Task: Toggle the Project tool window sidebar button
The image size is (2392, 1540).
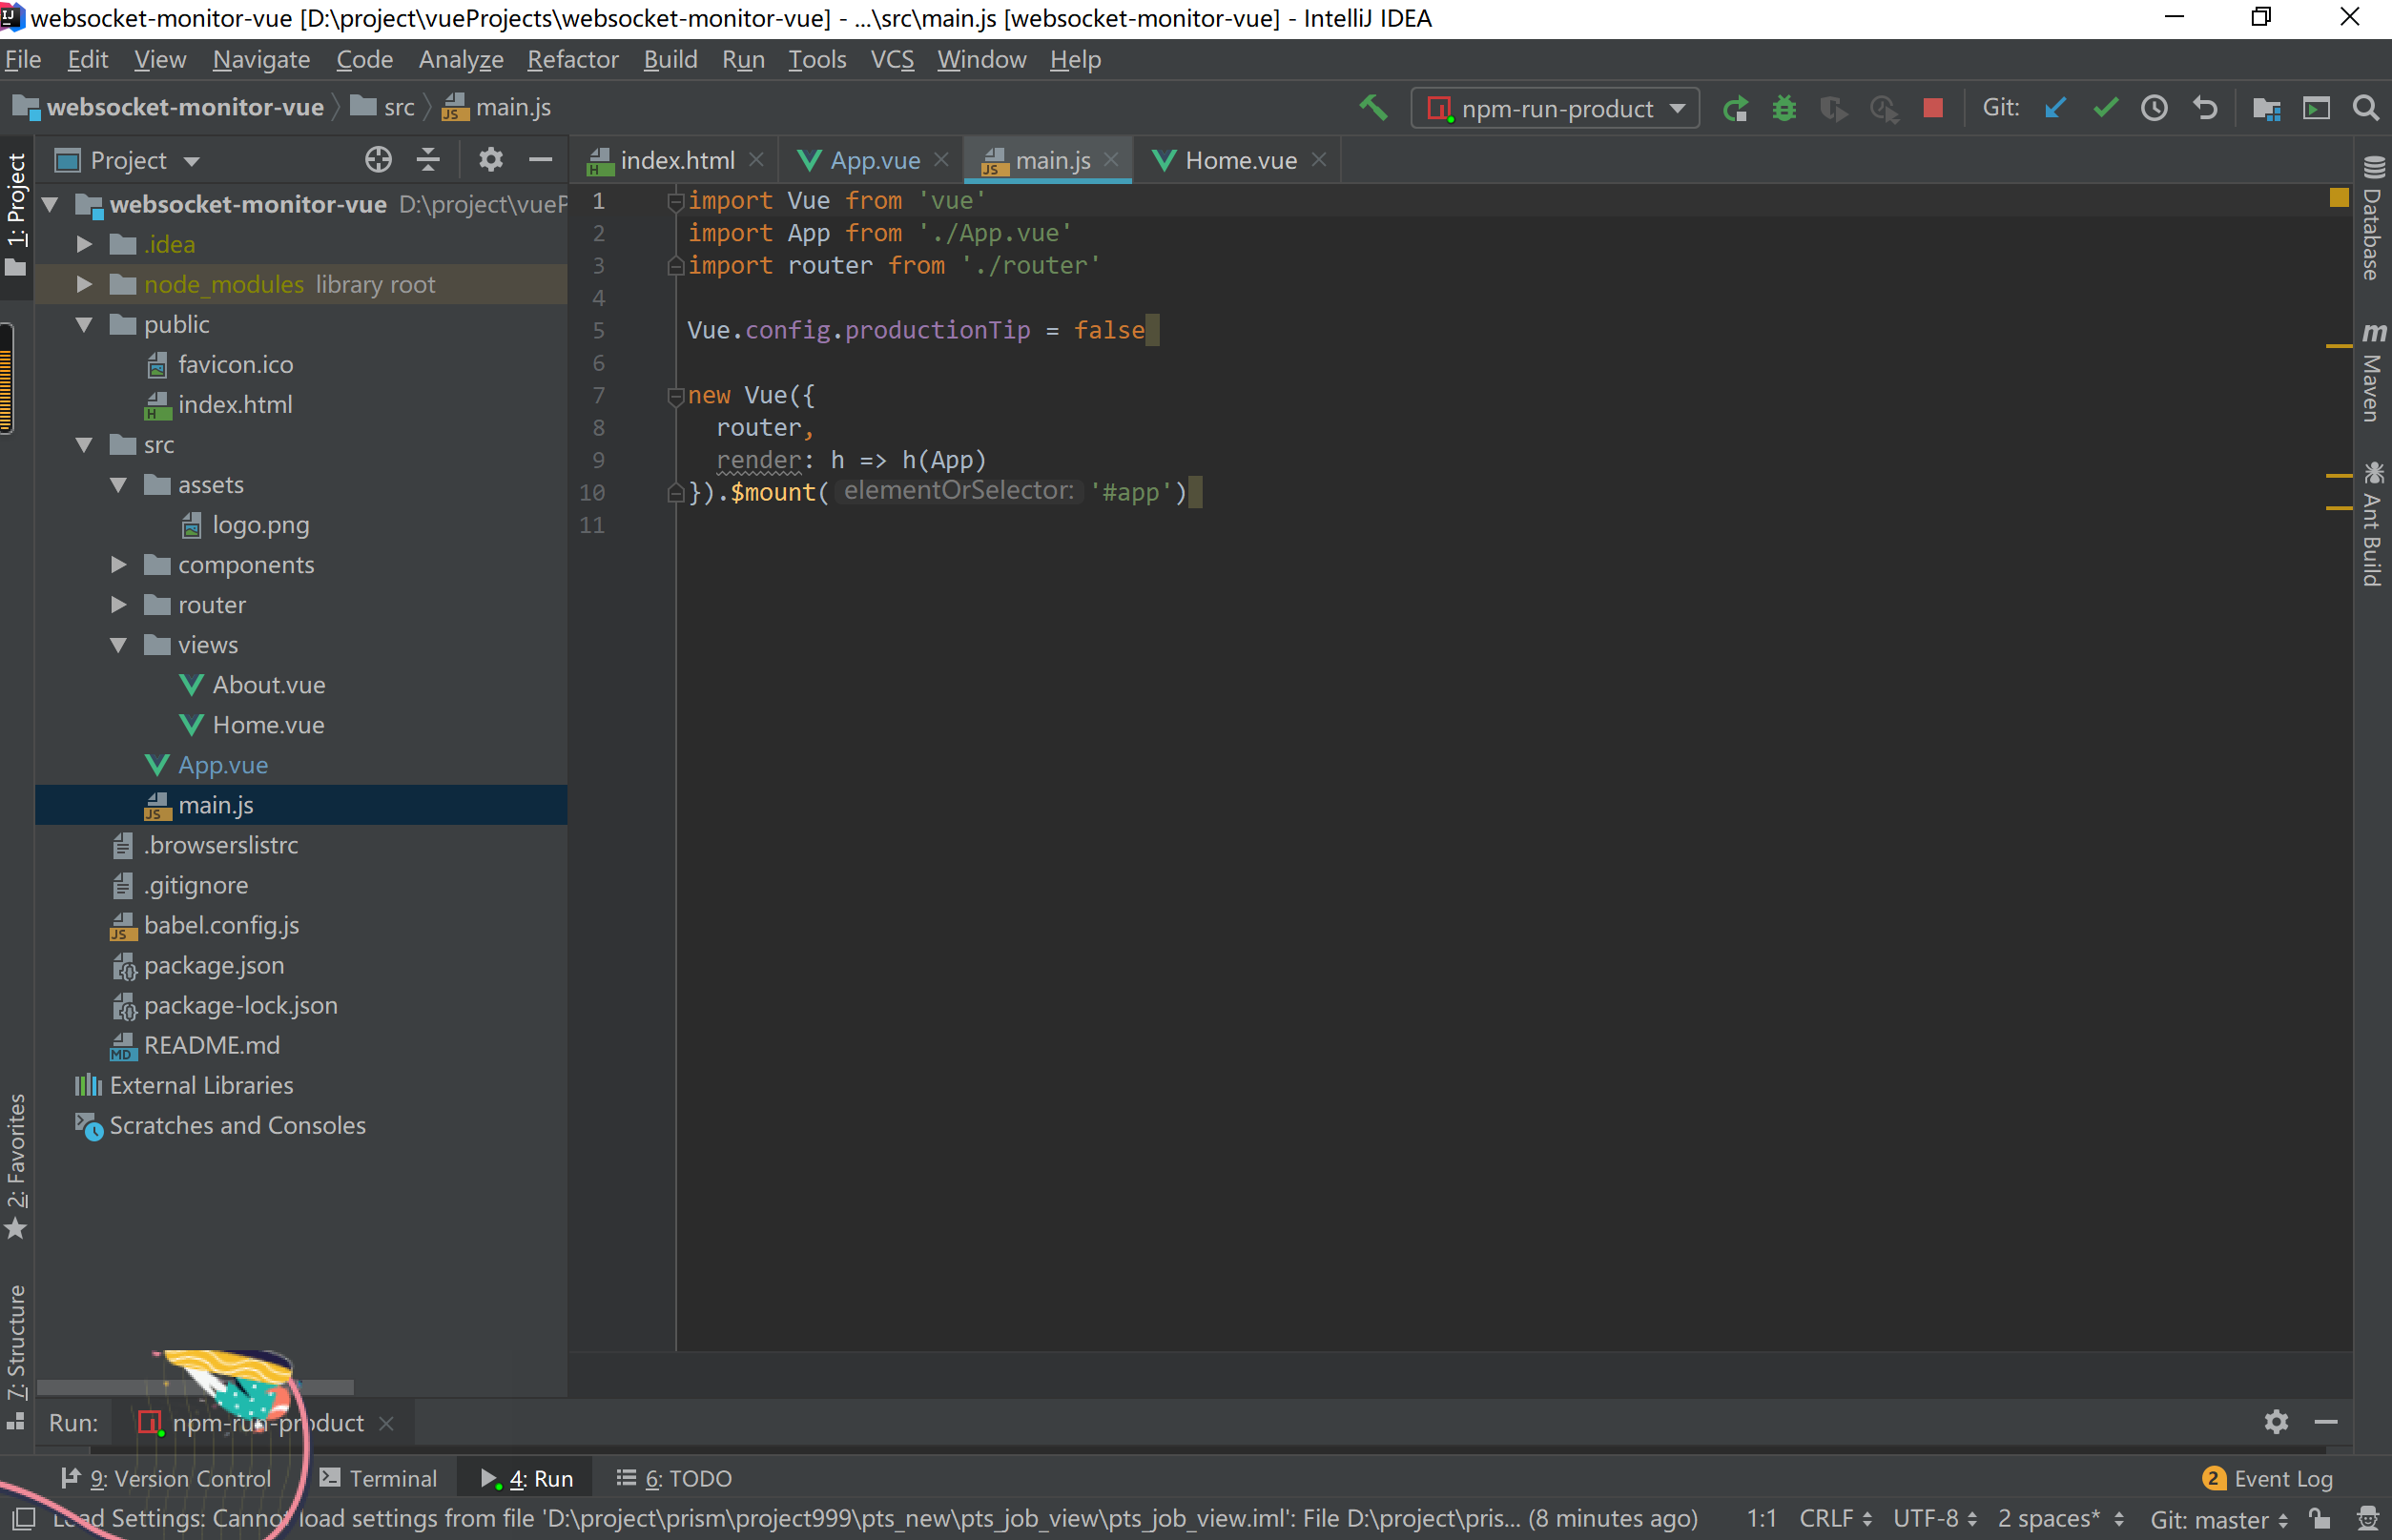Action: pyautogui.click(x=16, y=210)
